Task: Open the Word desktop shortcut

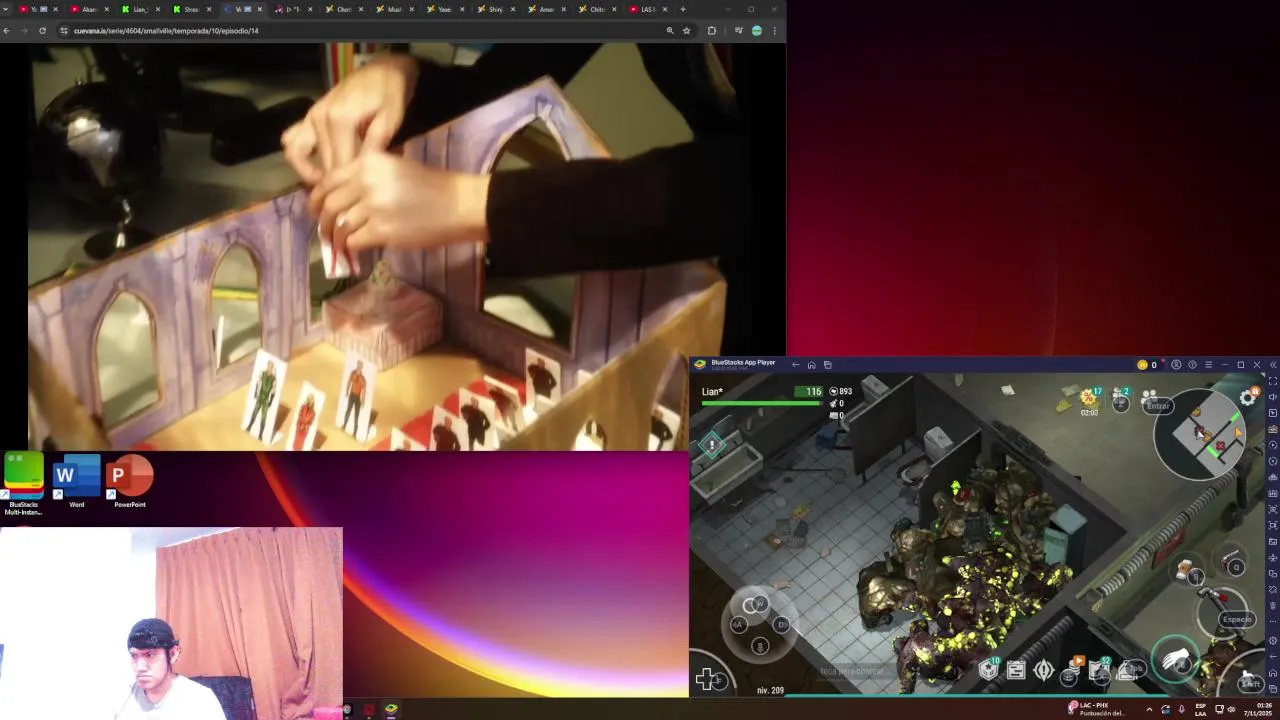Action: pyautogui.click(x=77, y=482)
